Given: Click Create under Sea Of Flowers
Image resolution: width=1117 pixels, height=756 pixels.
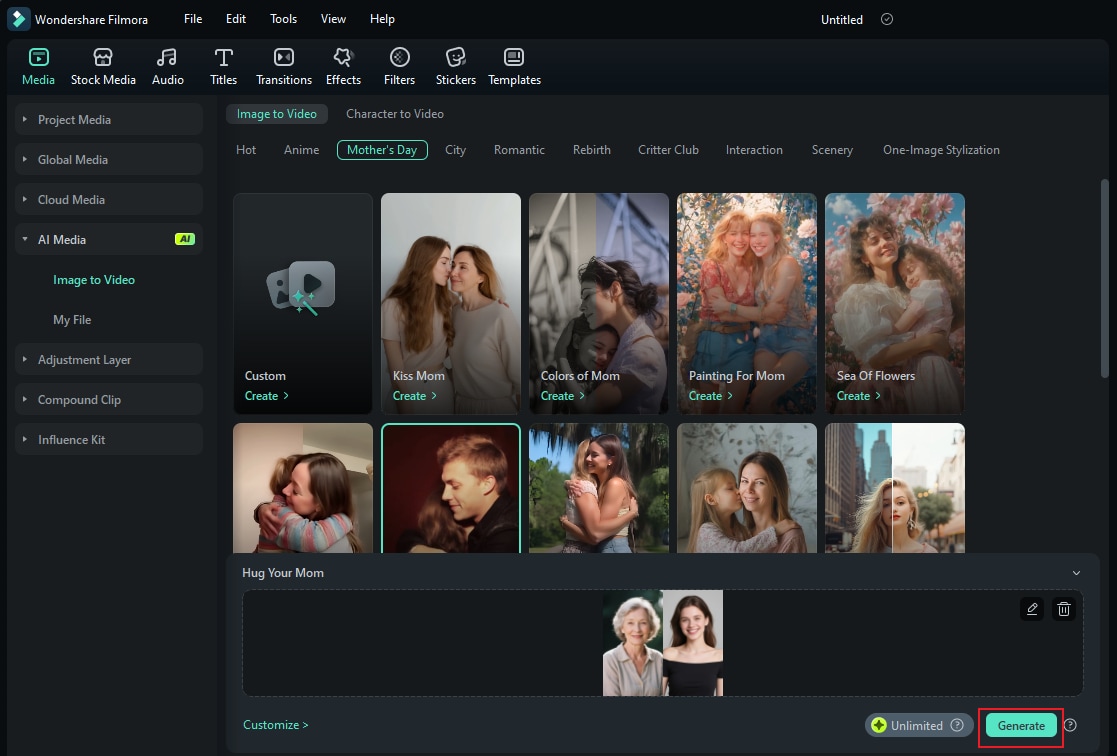Looking at the screenshot, I should tap(858, 395).
